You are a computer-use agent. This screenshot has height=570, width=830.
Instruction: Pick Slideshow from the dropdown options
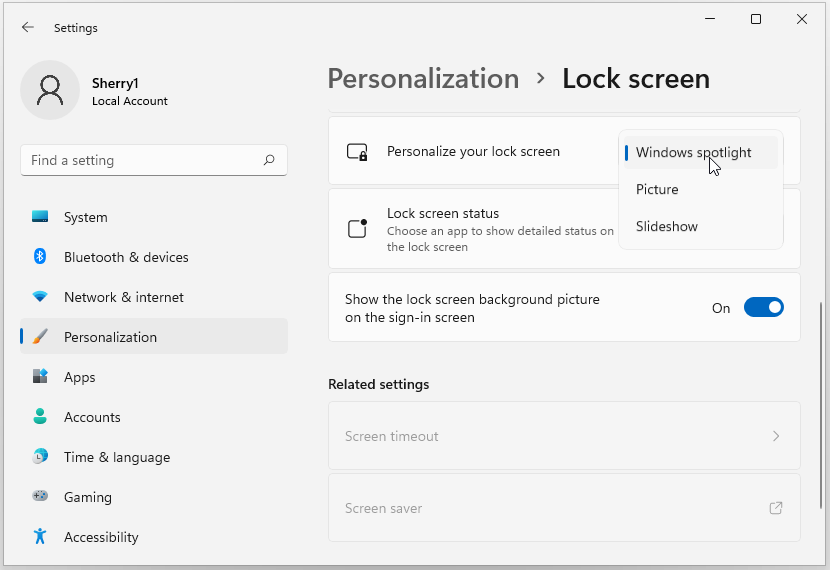pyautogui.click(x=667, y=227)
